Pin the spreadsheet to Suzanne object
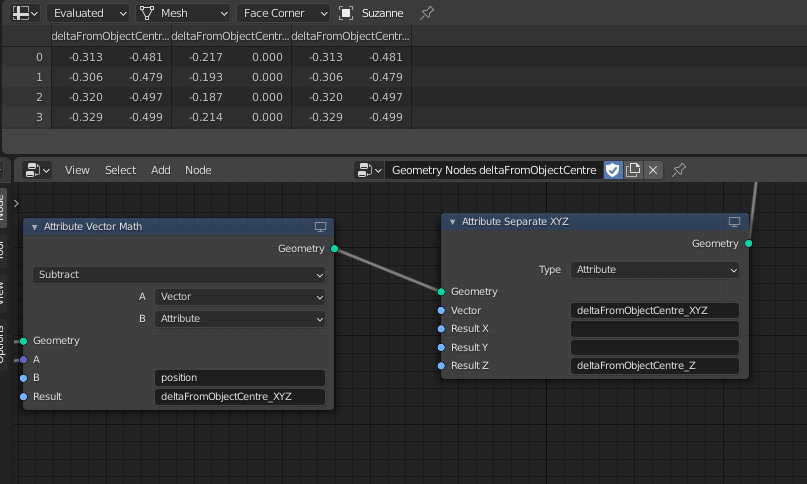 point(427,13)
